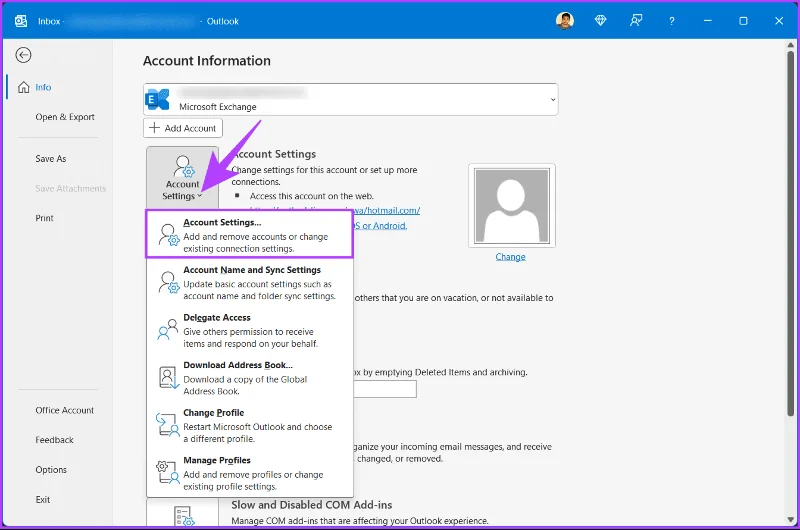
Task: Click the Delegate Access people icon
Action: point(168,330)
